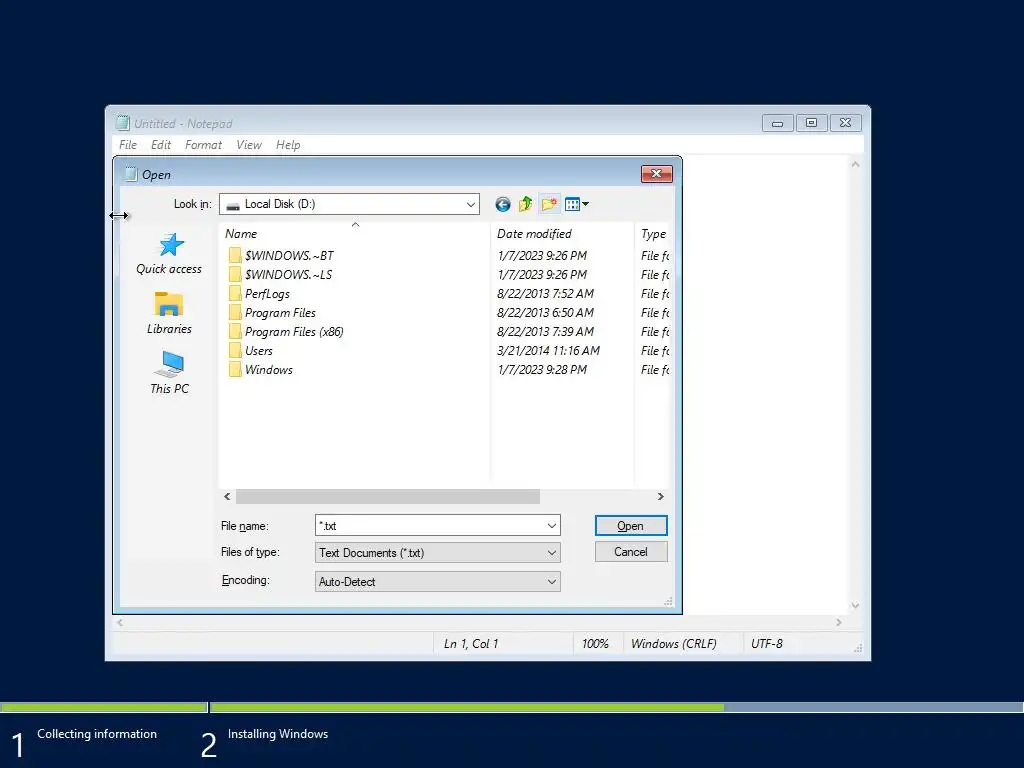
Task: Sort by the Date modified column header
Action: click(x=562, y=234)
